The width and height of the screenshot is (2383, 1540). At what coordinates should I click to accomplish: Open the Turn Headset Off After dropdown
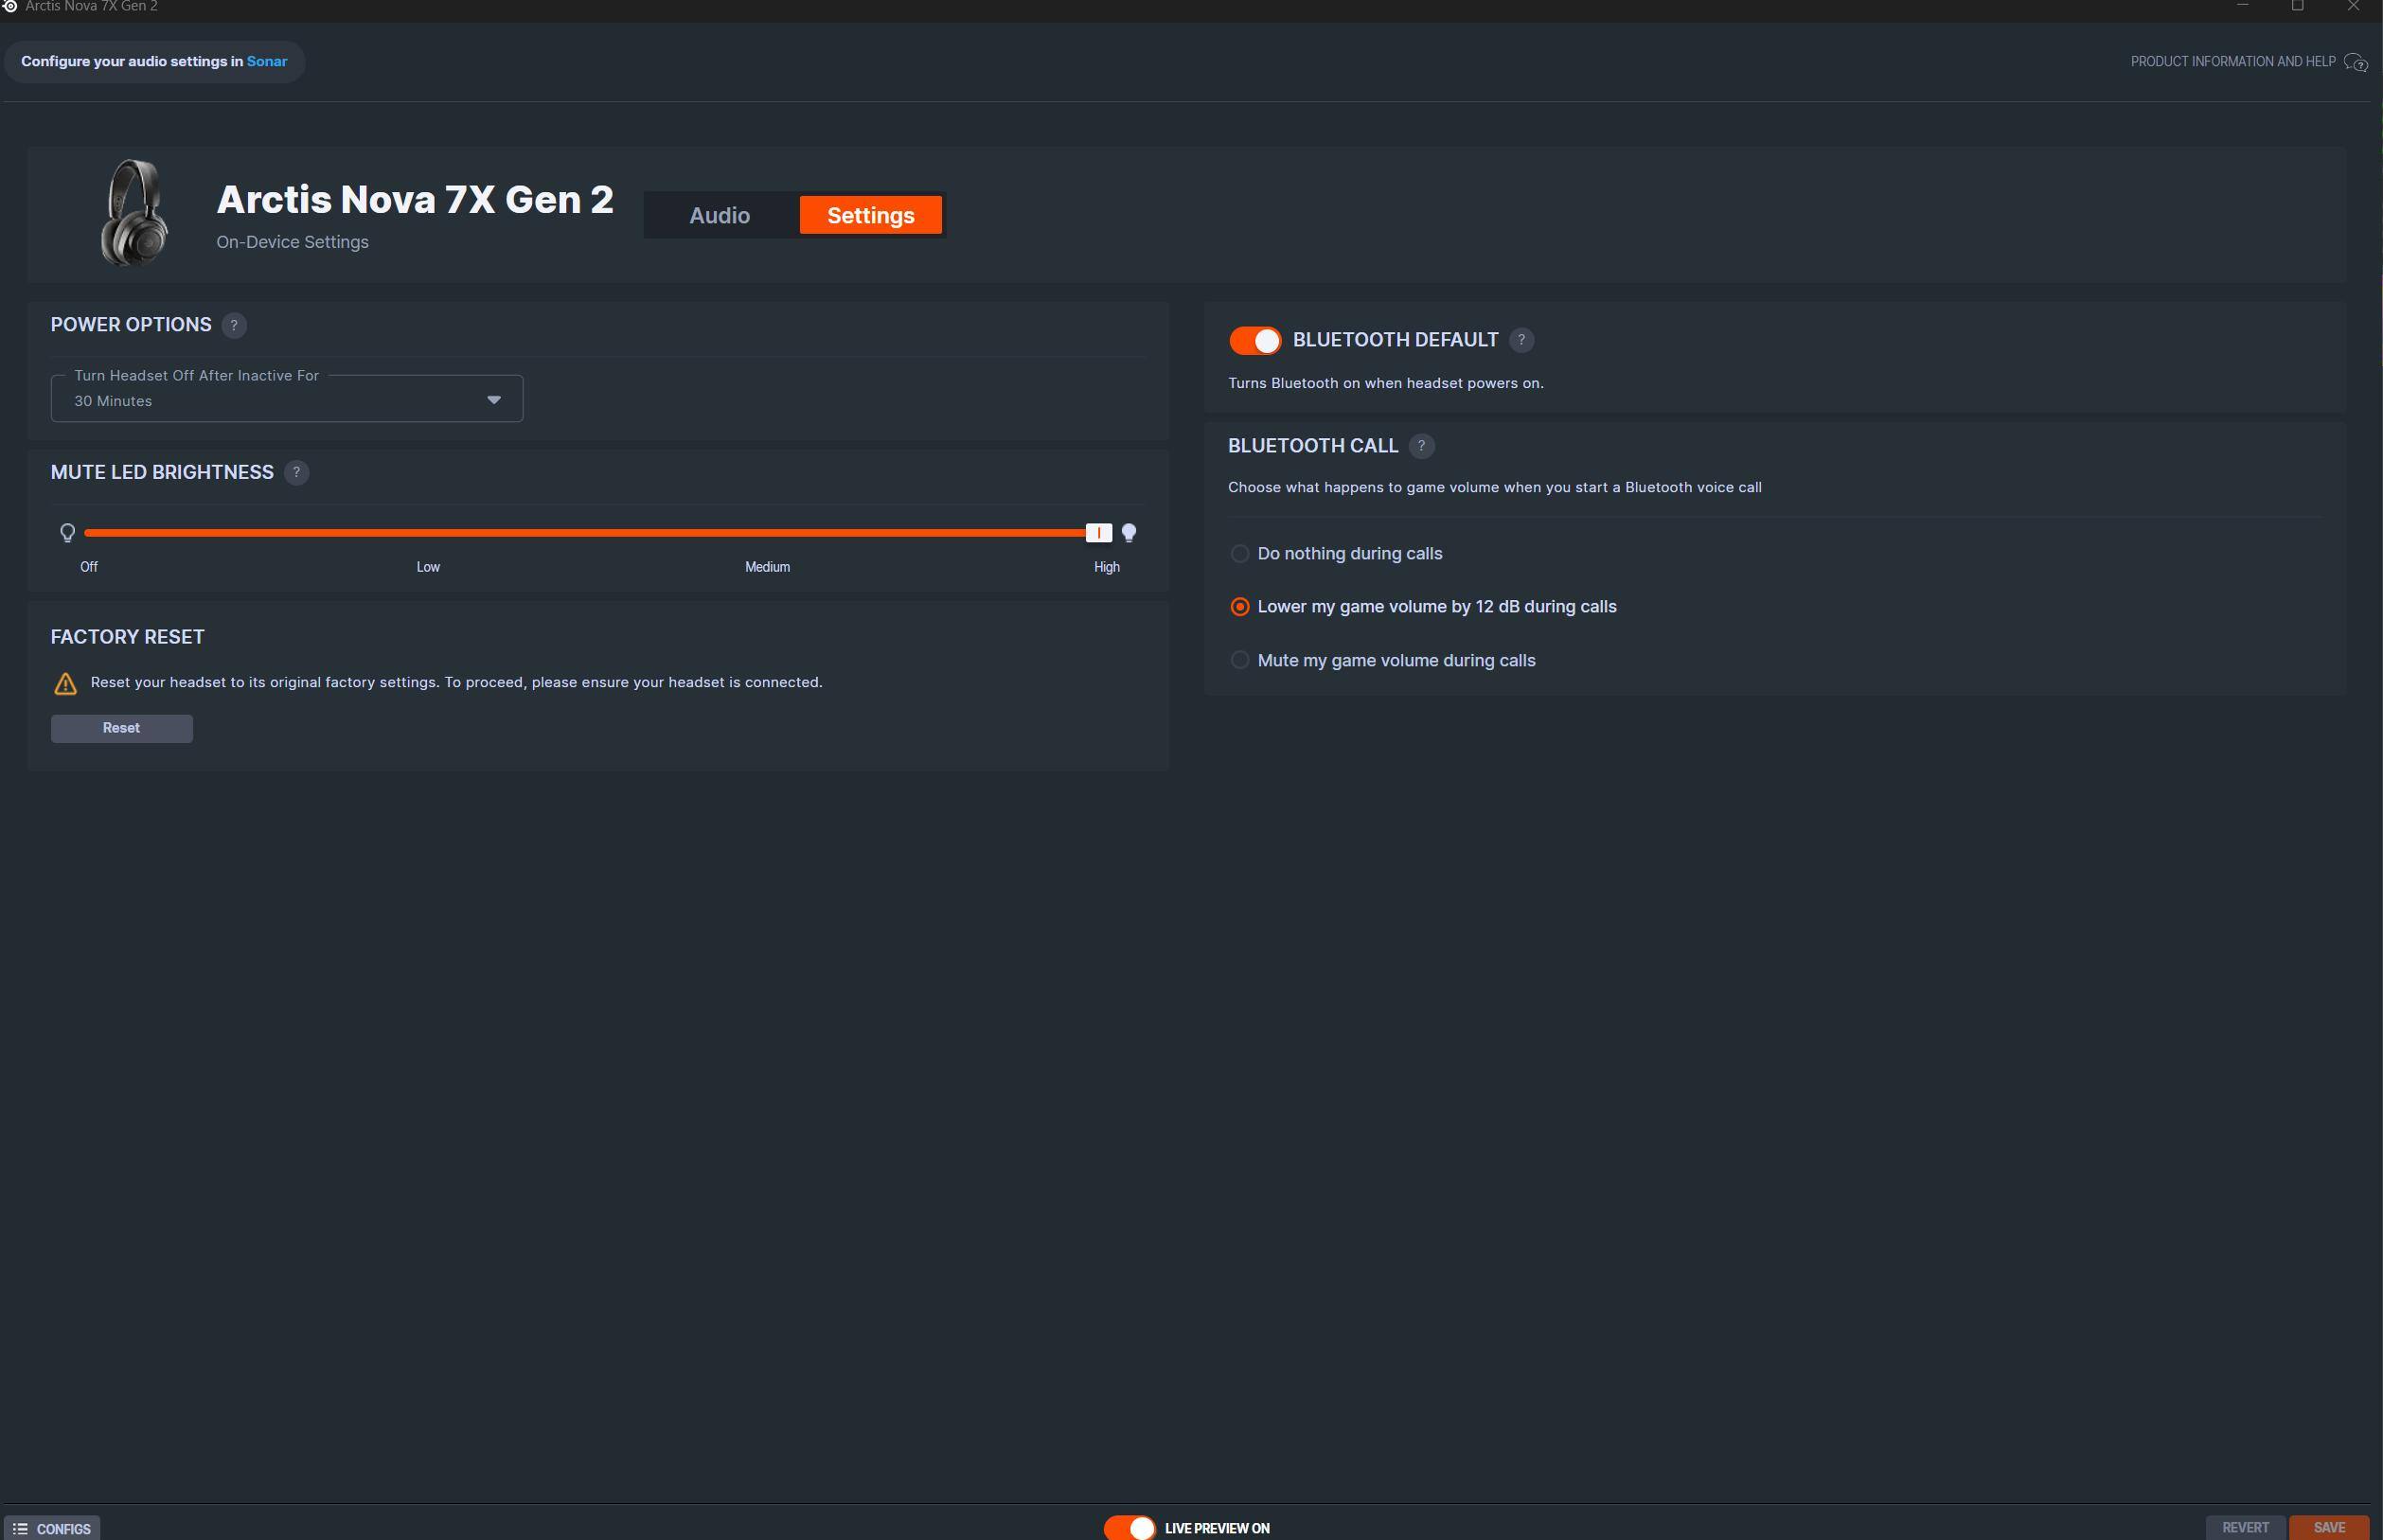[x=286, y=399]
